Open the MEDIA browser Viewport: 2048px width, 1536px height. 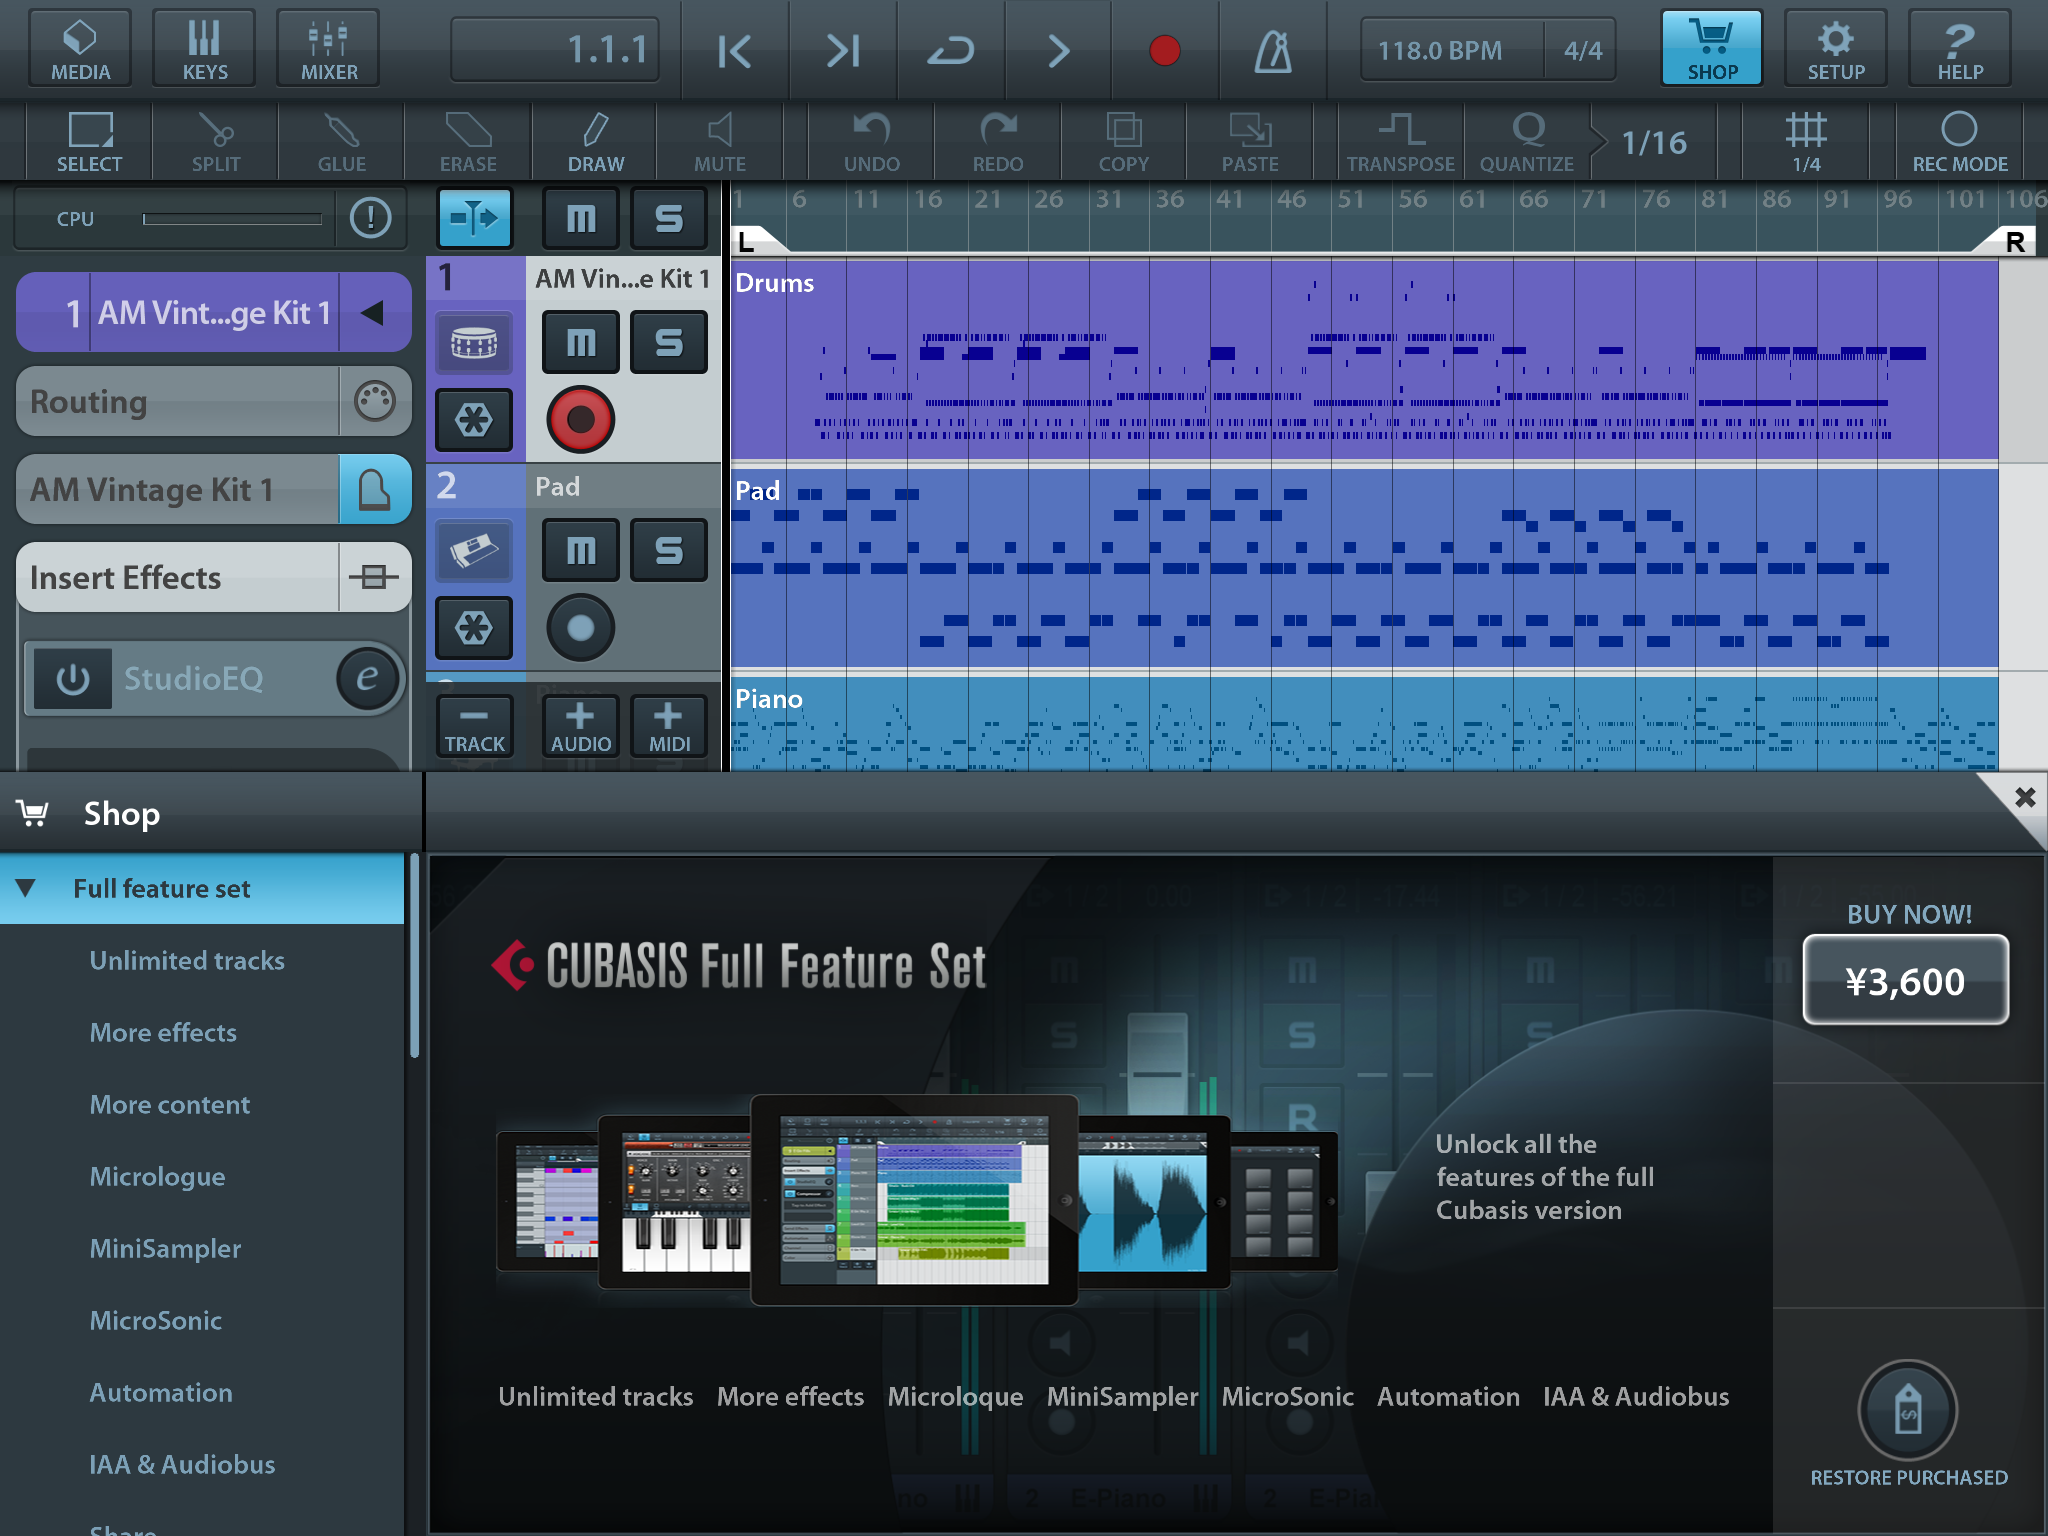(x=80, y=48)
